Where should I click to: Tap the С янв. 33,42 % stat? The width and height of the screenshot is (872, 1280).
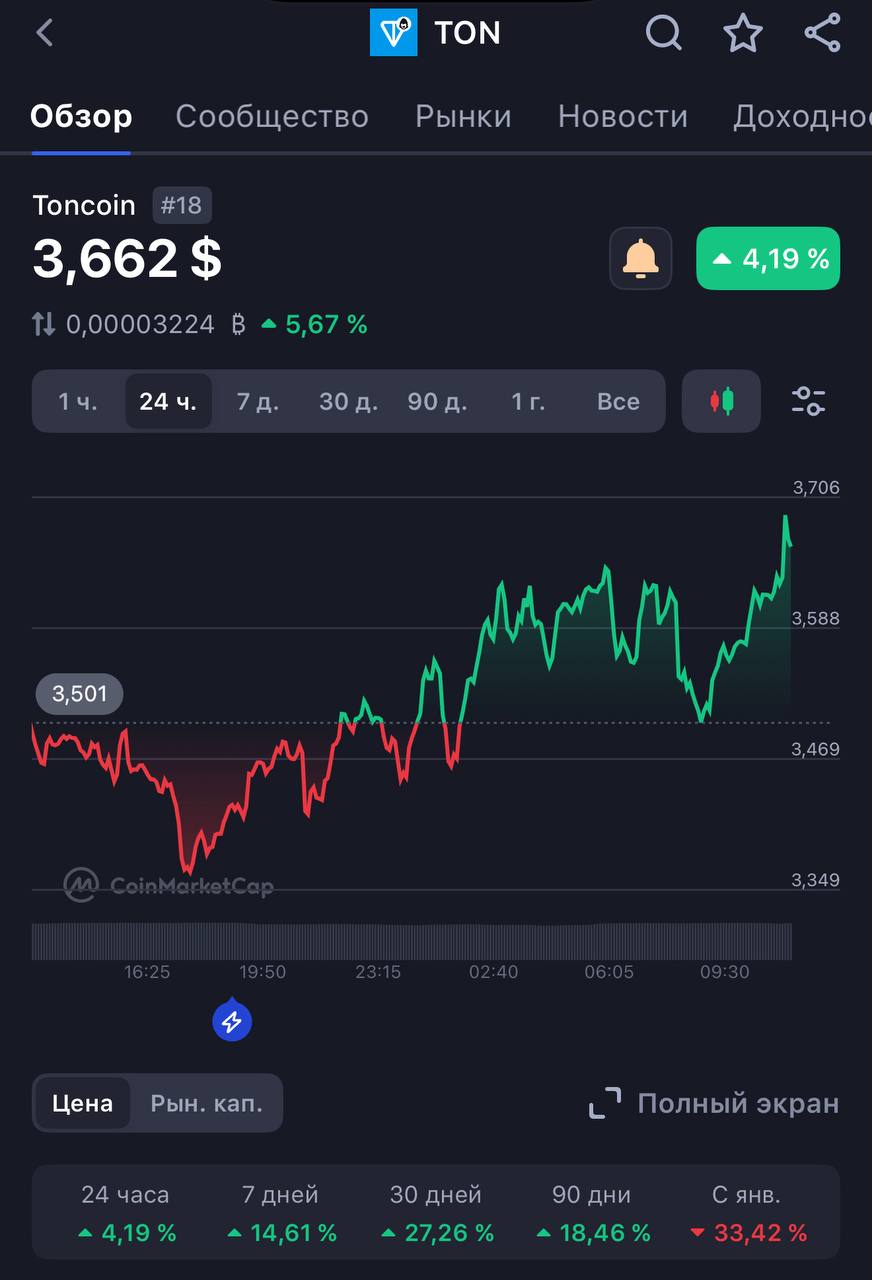(747, 1214)
